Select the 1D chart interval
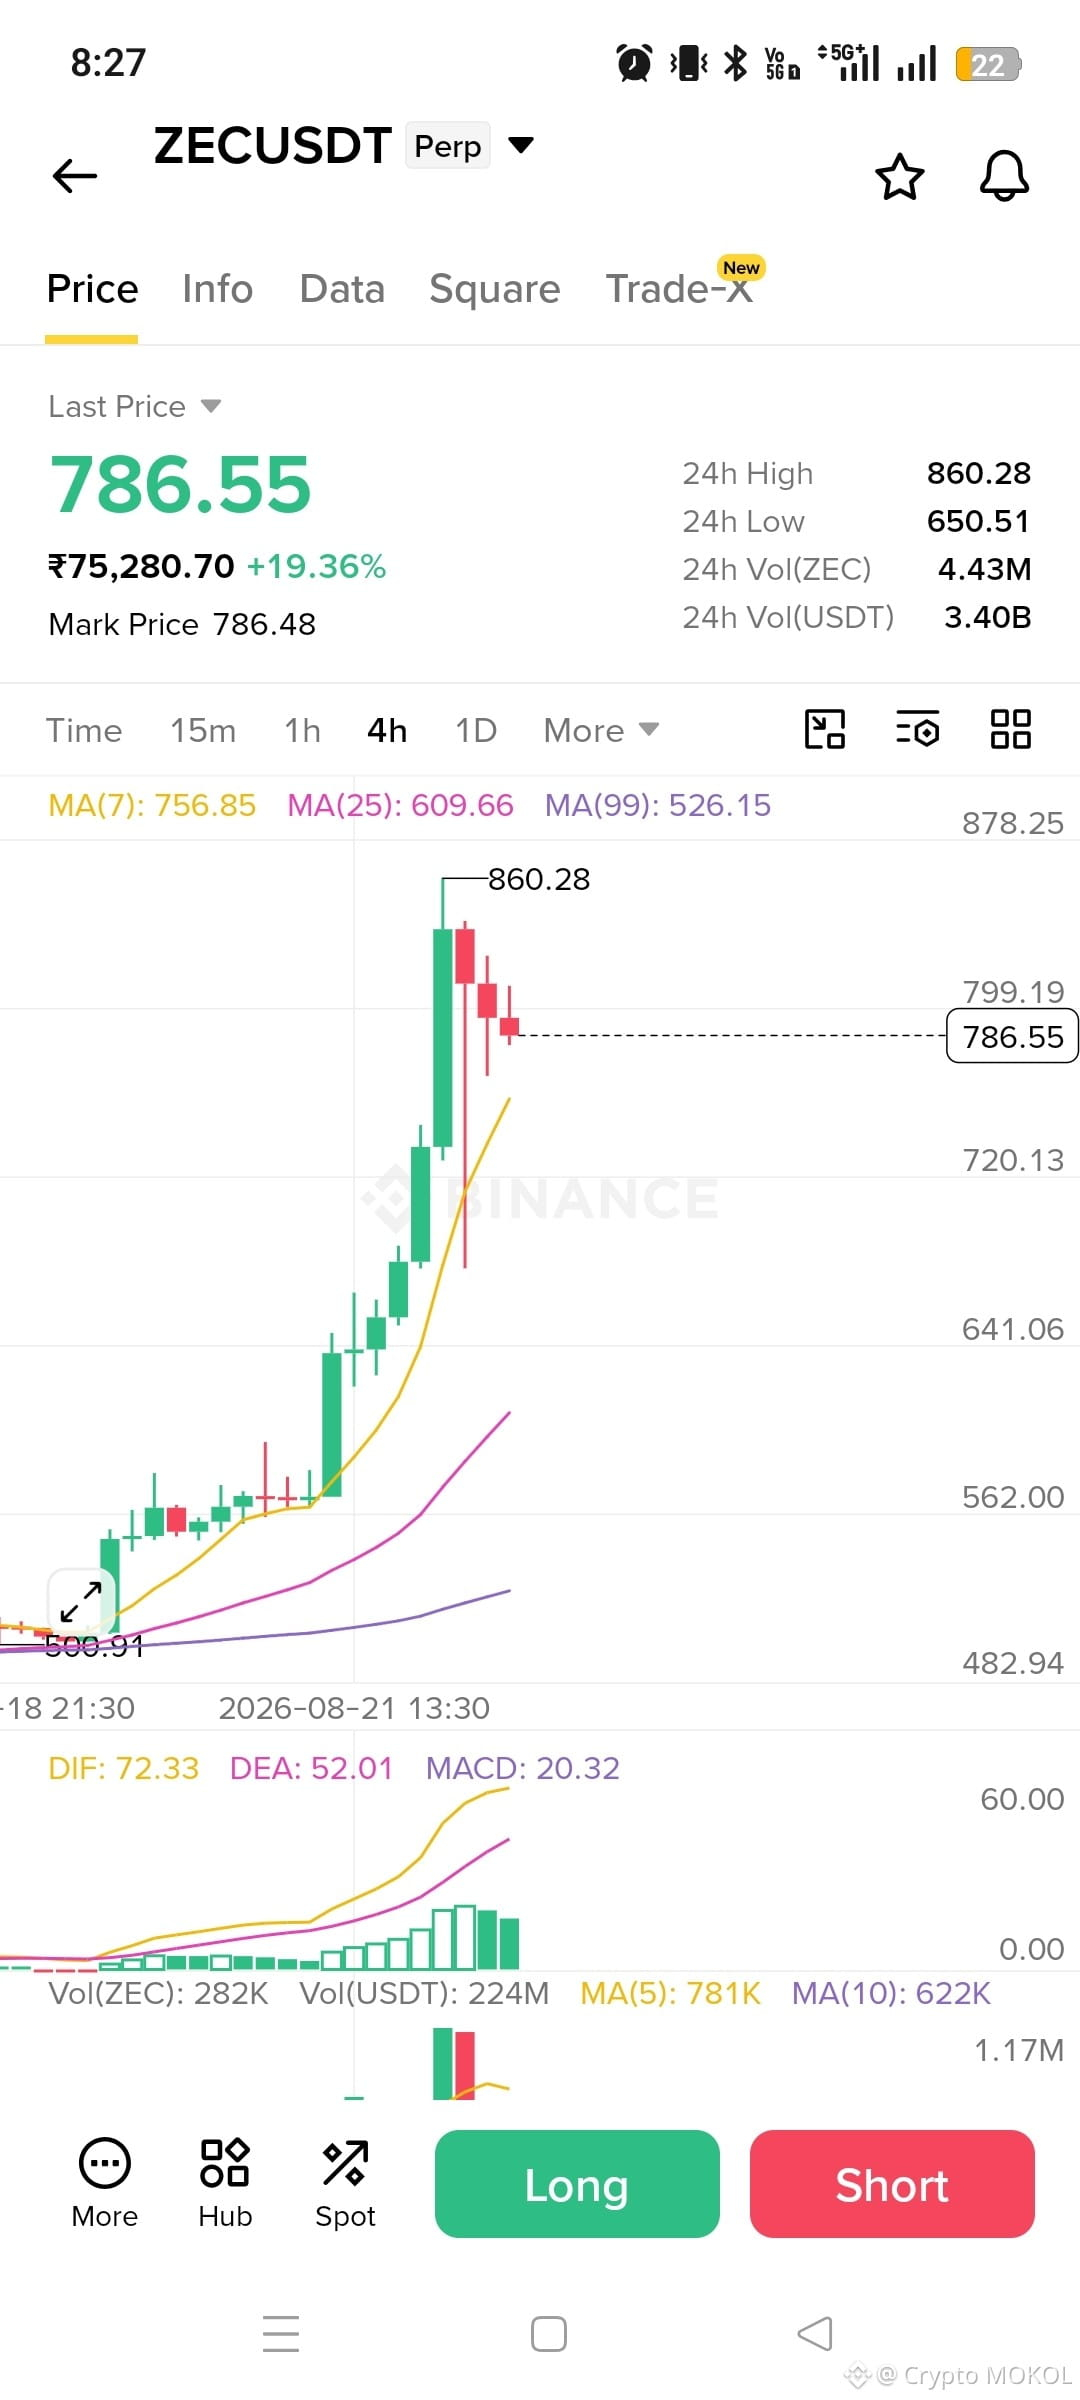The image size is (1080, 2400). tap(476, 730)
